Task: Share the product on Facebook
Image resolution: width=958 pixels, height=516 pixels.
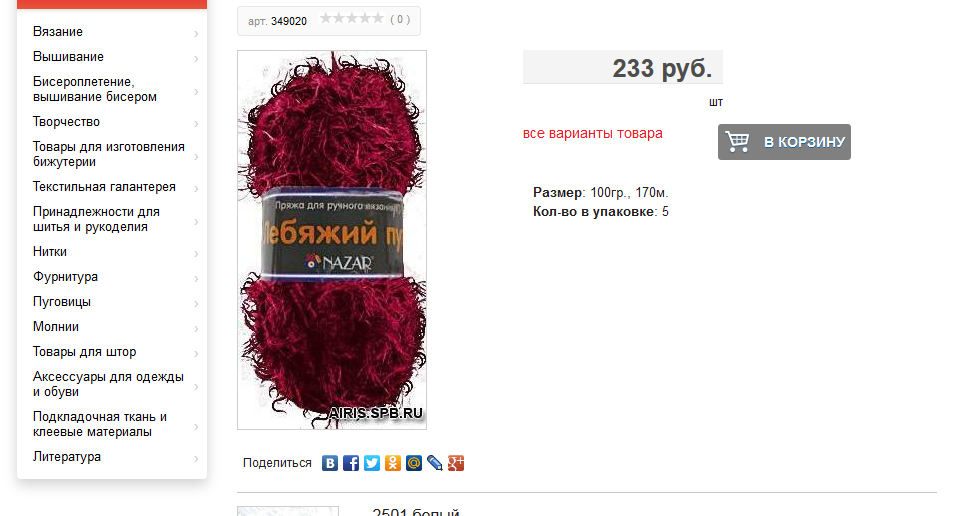Action: (351, 463)
